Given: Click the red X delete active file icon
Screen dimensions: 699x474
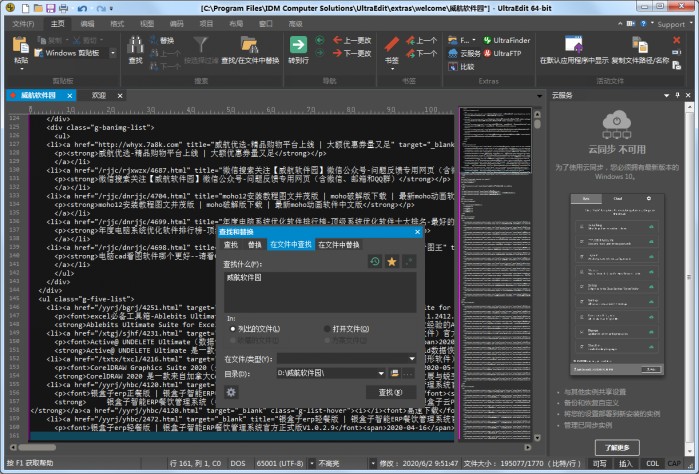Looking at the screenshot, I should tap(676, 40).
